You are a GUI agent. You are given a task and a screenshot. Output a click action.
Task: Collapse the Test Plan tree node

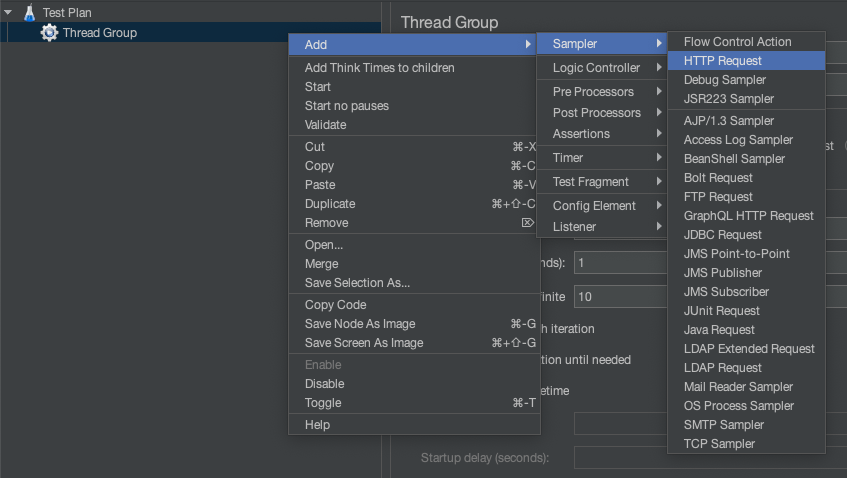tap(8, 12)
